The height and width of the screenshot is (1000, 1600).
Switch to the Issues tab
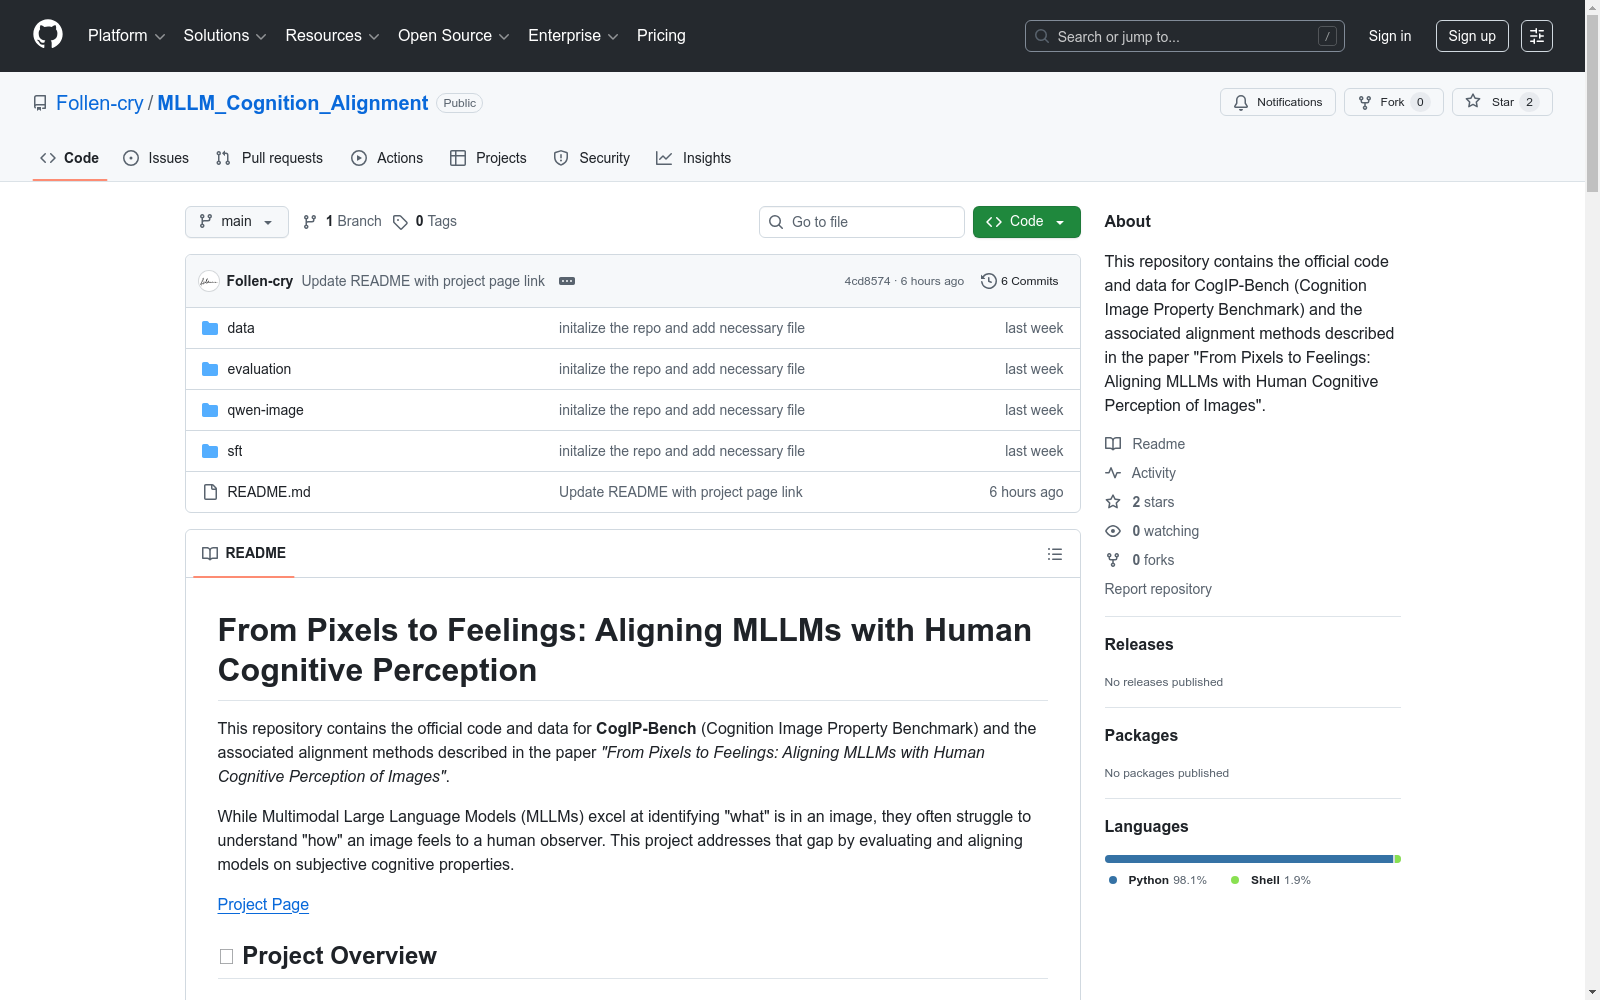coord(156,158)
